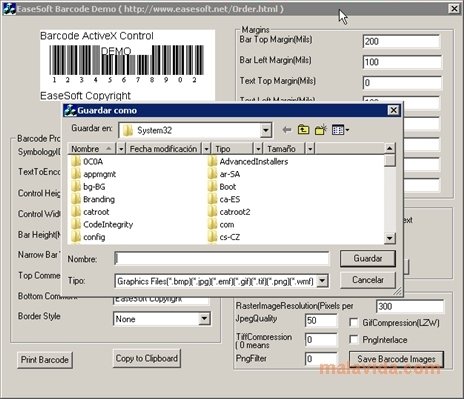Select the ca-ES folder

click(x=224, y=199)
